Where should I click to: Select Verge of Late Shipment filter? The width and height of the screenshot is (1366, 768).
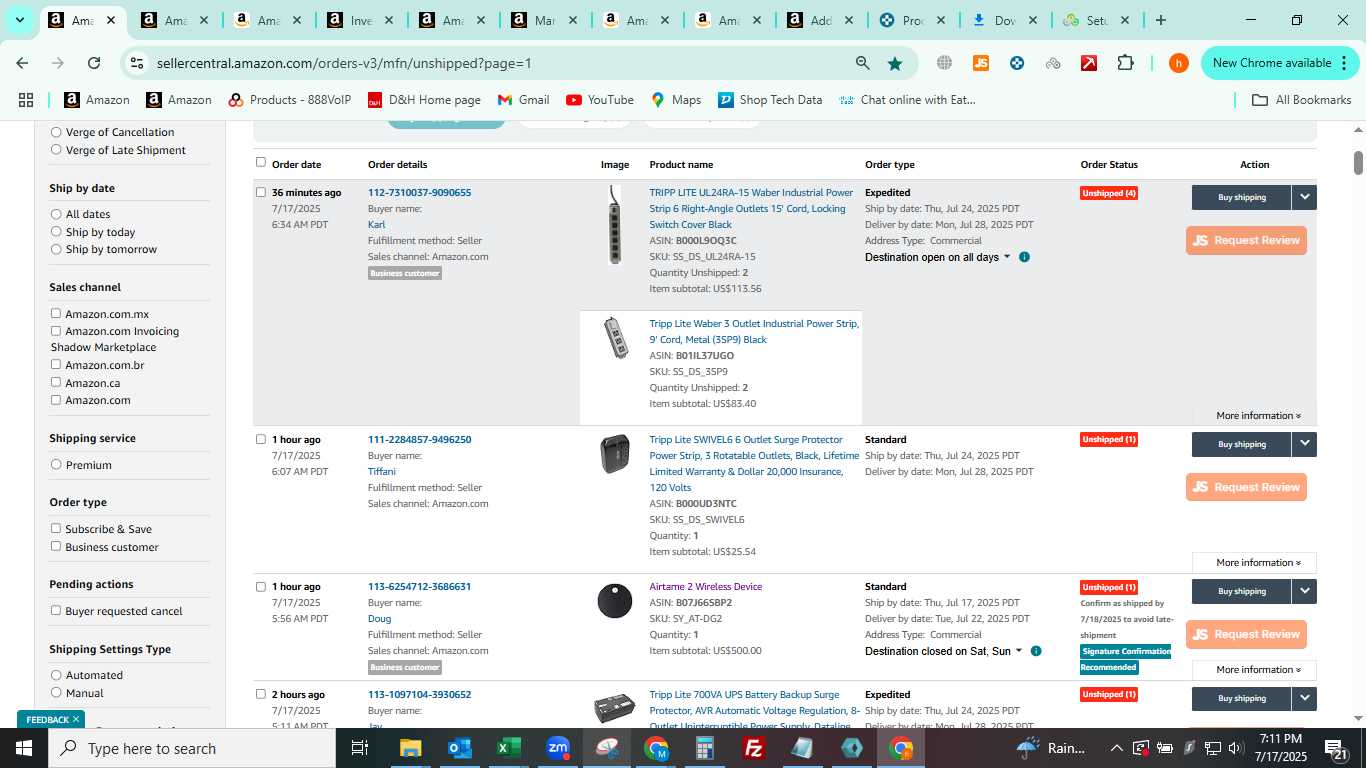(56, 150)
